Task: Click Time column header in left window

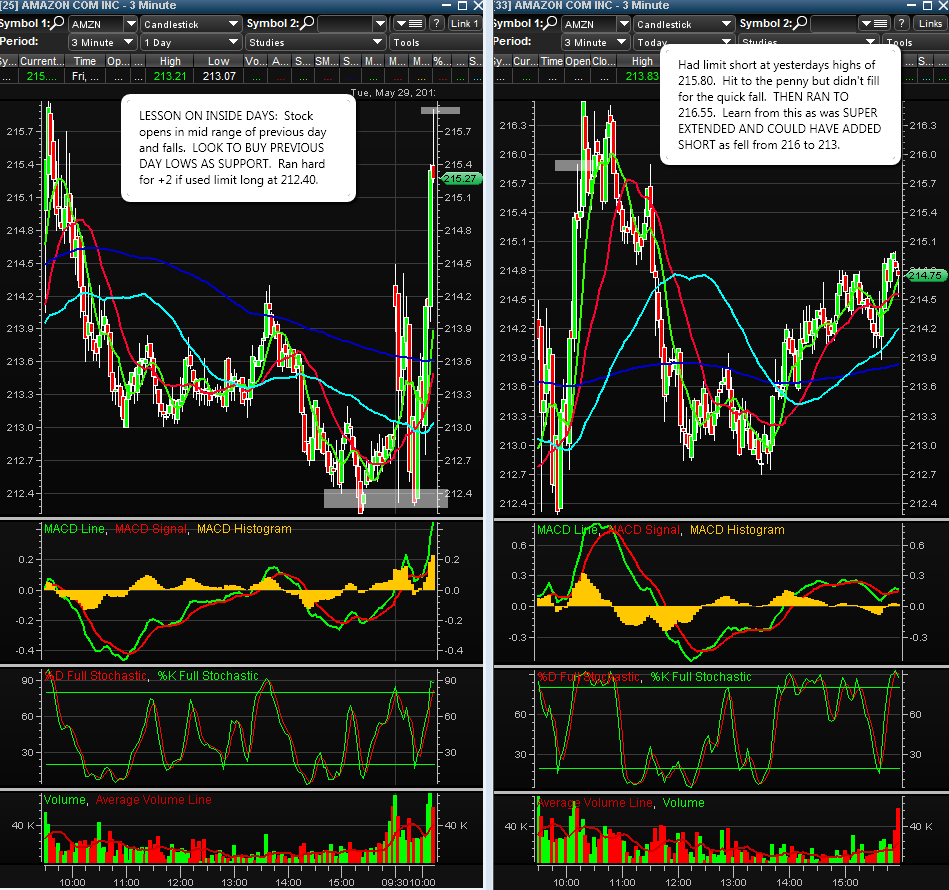Action: click(85, 61)
